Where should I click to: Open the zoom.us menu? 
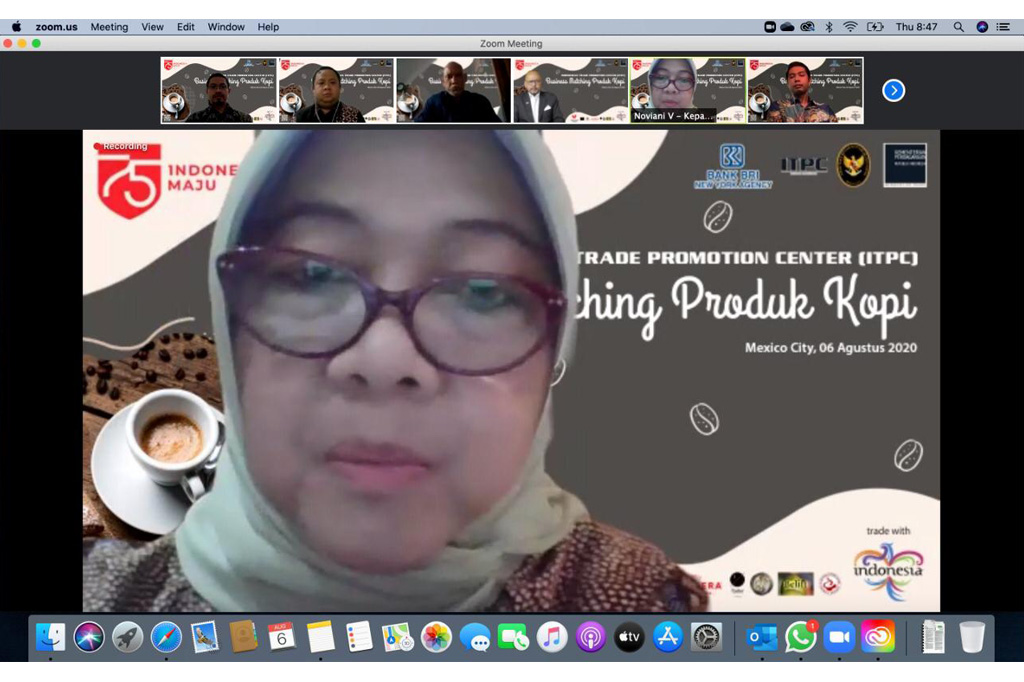(x=56, y=27)
